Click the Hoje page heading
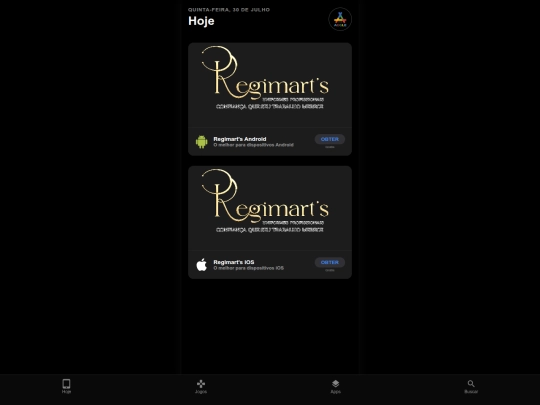Viewport: 540px width, 405px height. tap(201, 21)
